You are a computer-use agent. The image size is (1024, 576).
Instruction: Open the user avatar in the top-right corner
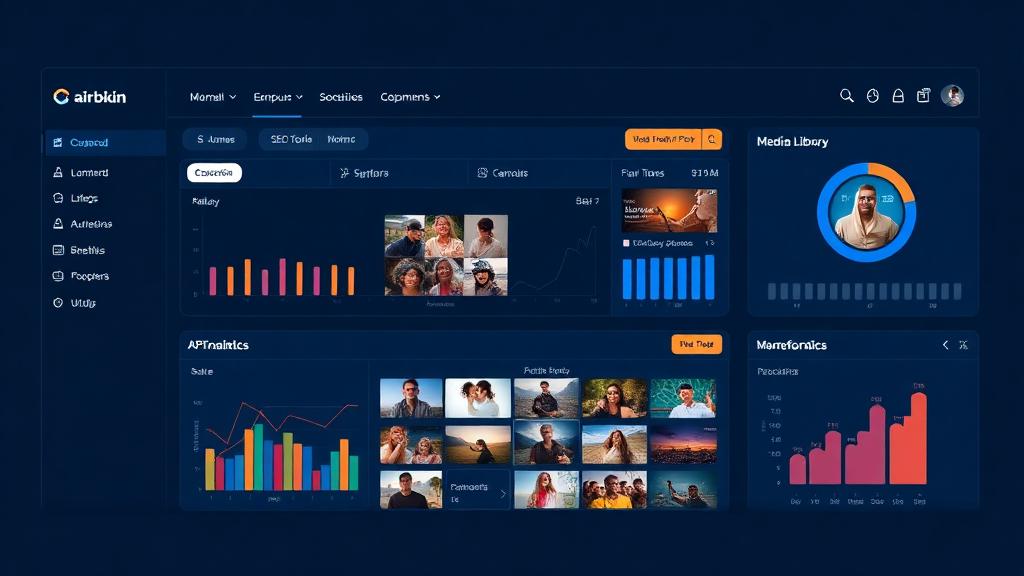(952, 95)
